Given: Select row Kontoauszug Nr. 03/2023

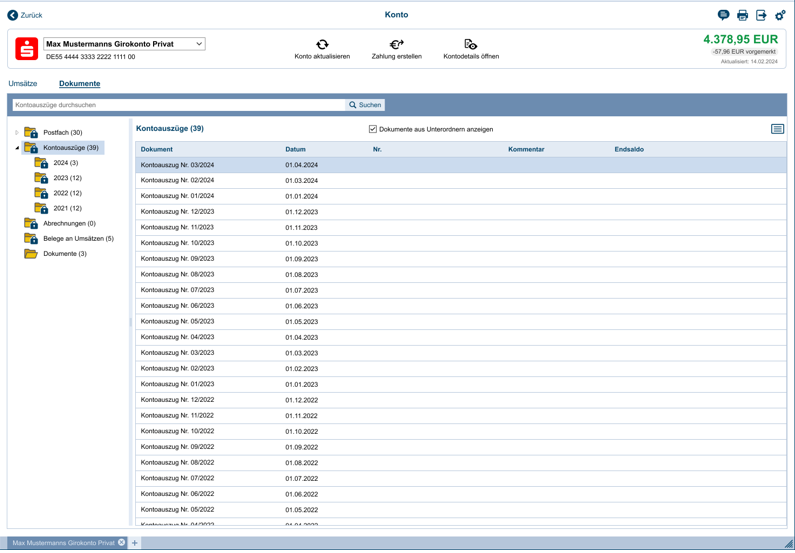Looking at the screenshot, I should [461, 353].
